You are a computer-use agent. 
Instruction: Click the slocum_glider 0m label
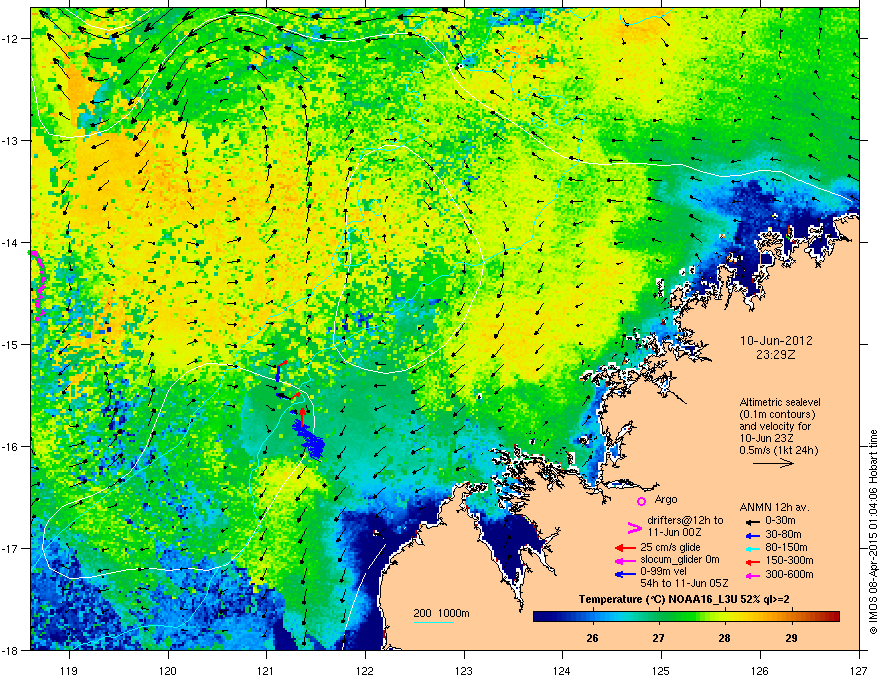[680, 560]
